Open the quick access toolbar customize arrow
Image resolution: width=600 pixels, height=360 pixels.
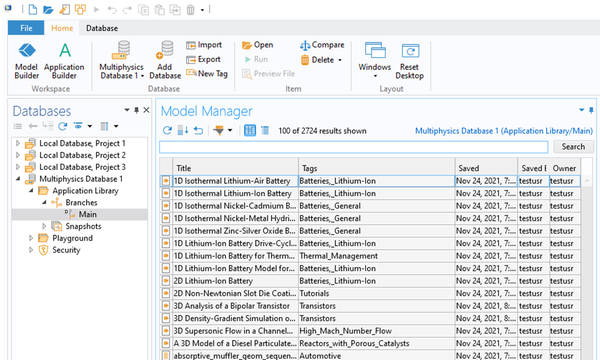pos(202,10)
